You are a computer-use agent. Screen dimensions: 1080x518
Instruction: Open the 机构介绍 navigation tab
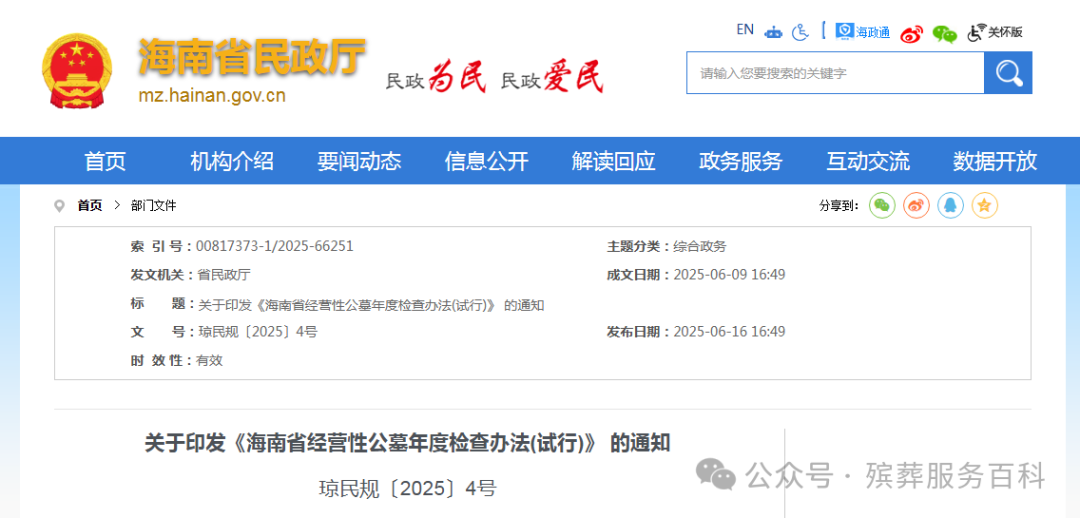tap(232, 161)
